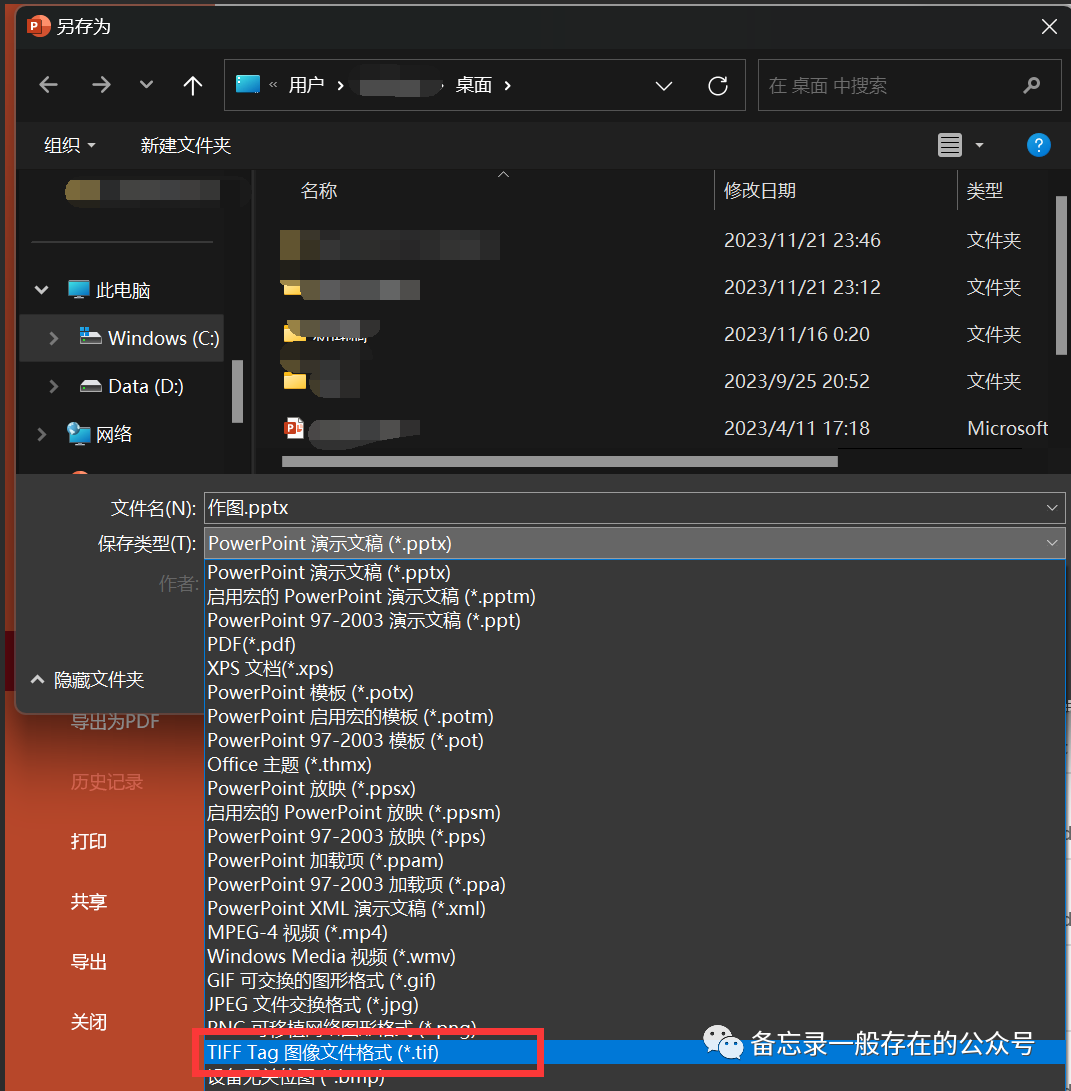Sort by the 类型 column header

click(x=984, y=191)
